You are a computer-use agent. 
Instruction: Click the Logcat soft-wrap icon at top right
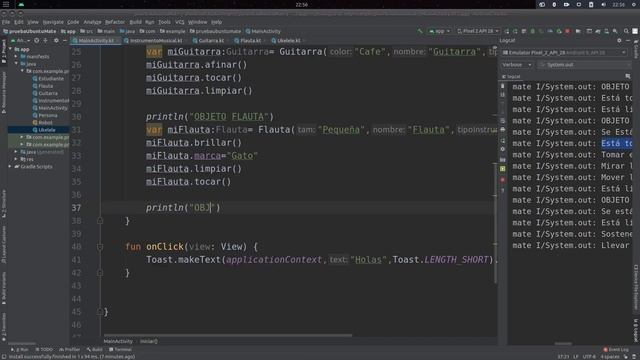click(x=628, y=76)
